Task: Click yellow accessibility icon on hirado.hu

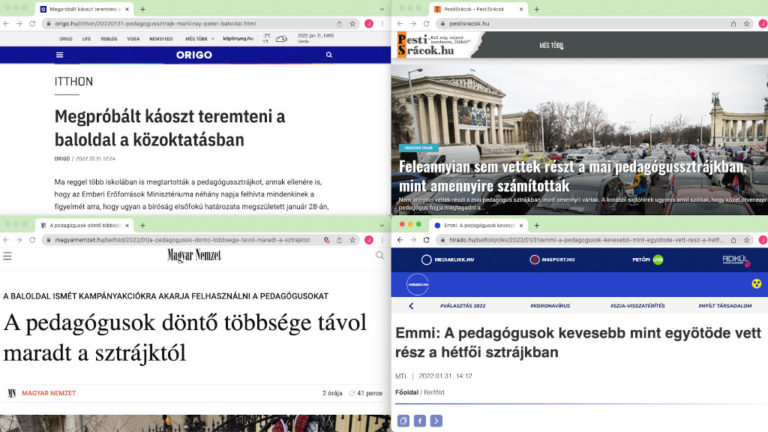Action: pos(756,284)
